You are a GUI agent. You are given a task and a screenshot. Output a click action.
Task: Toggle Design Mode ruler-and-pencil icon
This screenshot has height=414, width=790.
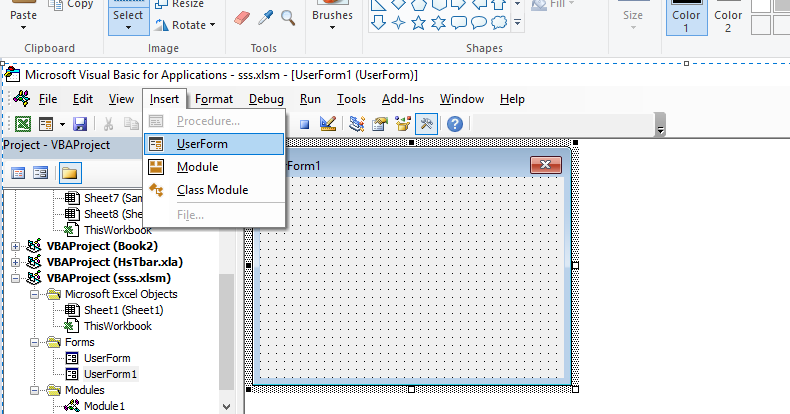coord(328,123)
